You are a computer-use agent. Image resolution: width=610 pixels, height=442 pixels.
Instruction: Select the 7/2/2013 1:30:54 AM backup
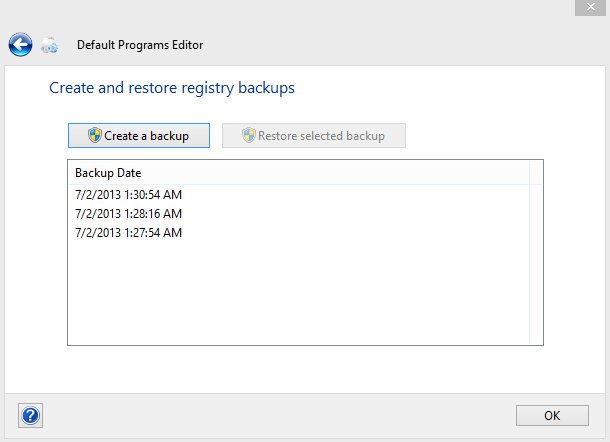[x=128, y=194]
